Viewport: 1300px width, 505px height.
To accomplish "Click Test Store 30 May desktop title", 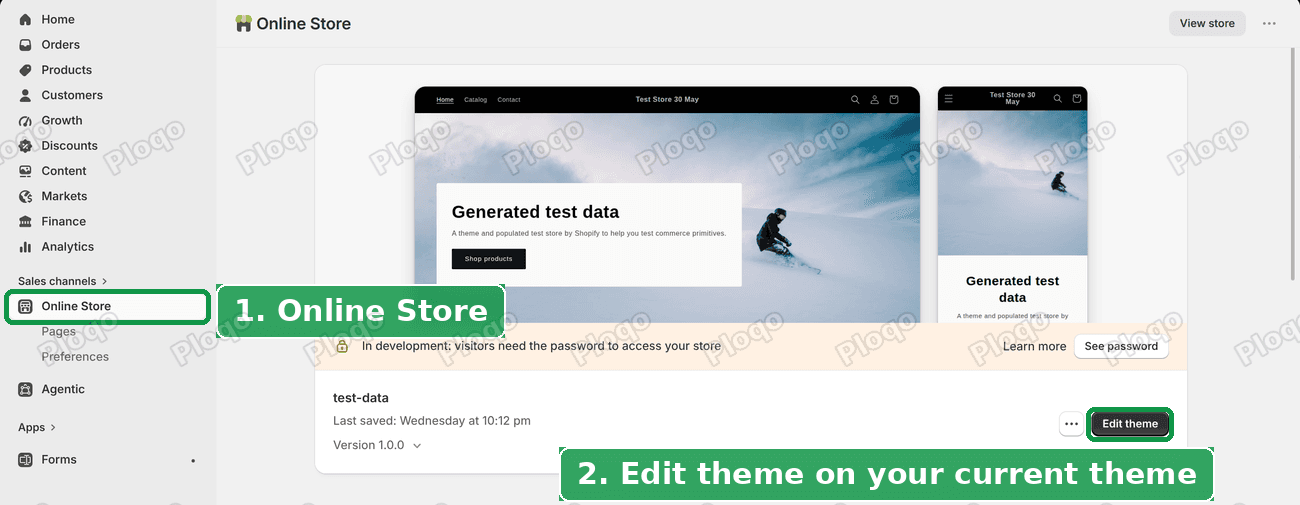I will click(x=667, y=100).
